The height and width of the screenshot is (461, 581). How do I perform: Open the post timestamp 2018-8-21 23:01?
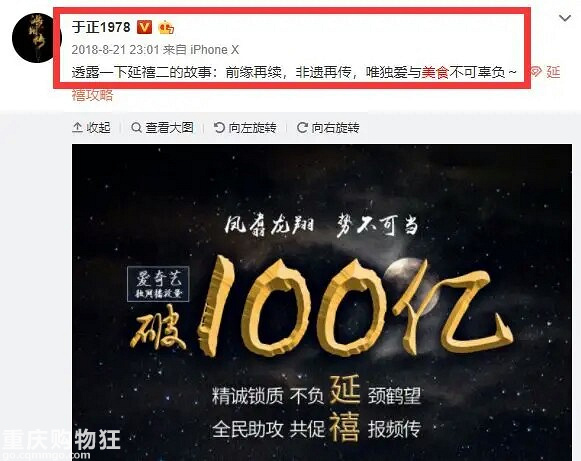(x=115, y=50)
